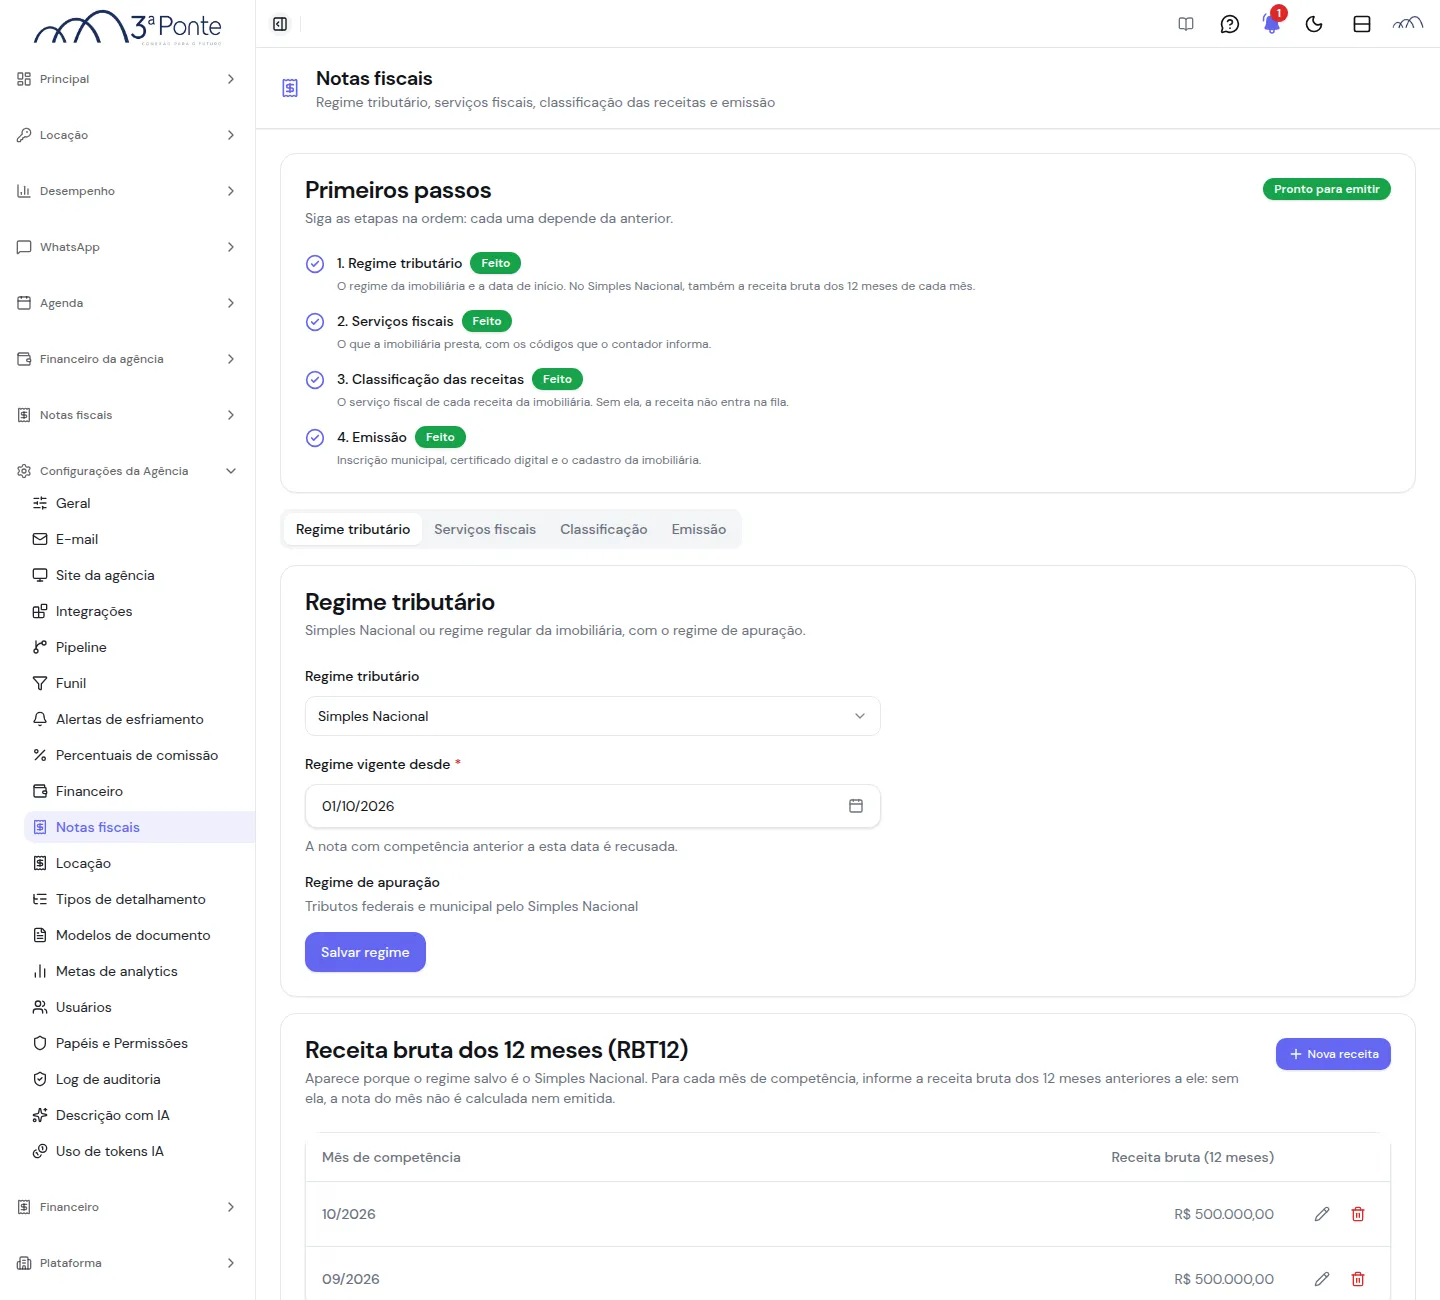Open Funil settings
Screen dimensions: 1440x1300
point(140,683)
